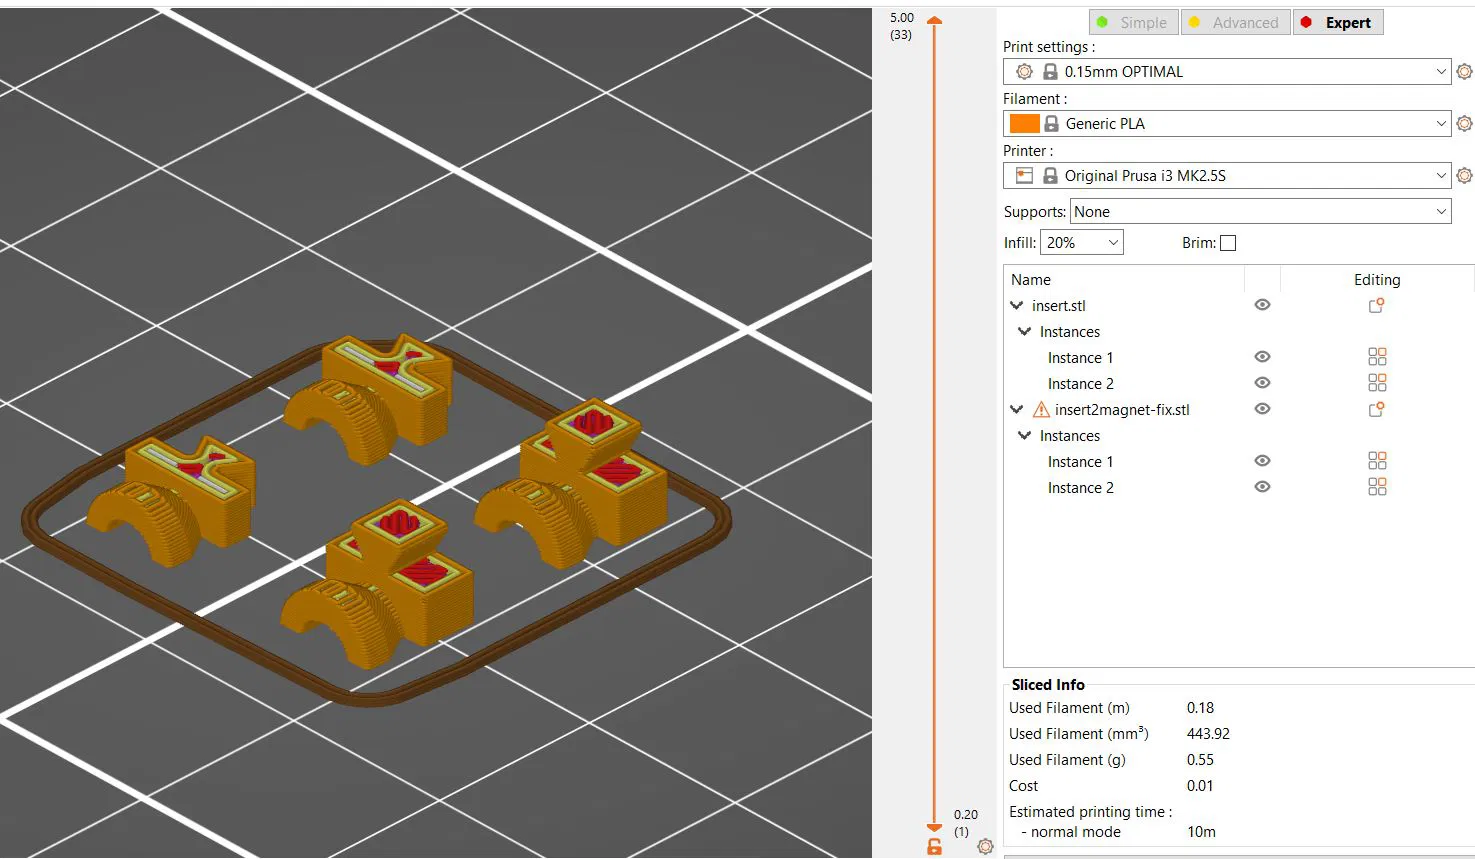Open filament settings gear icon

coord(1464,123)
